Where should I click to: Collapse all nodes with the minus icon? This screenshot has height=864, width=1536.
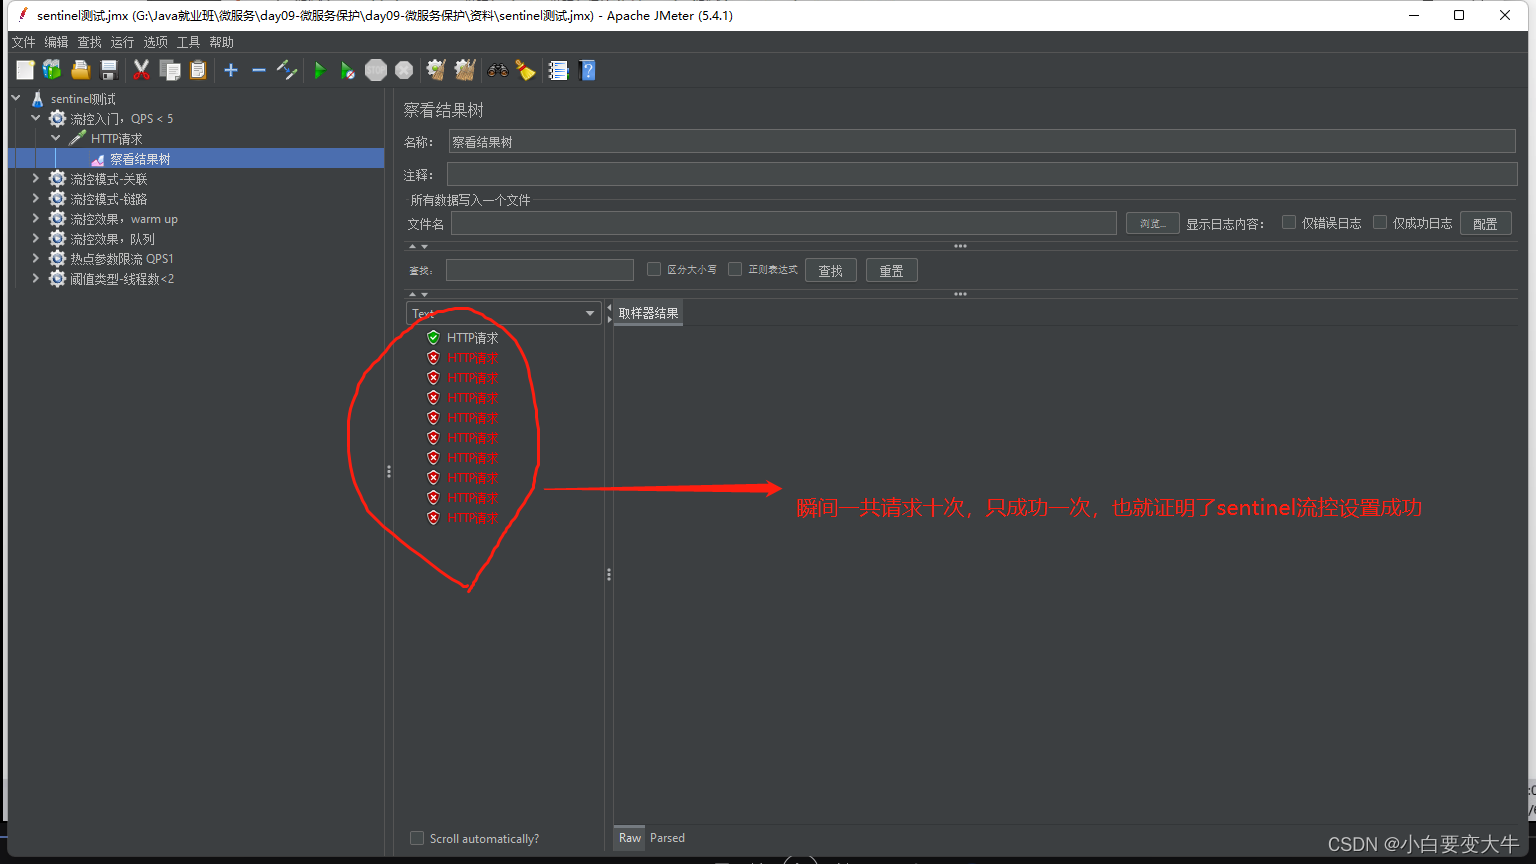pyautogui.click(x=258, y=70)
